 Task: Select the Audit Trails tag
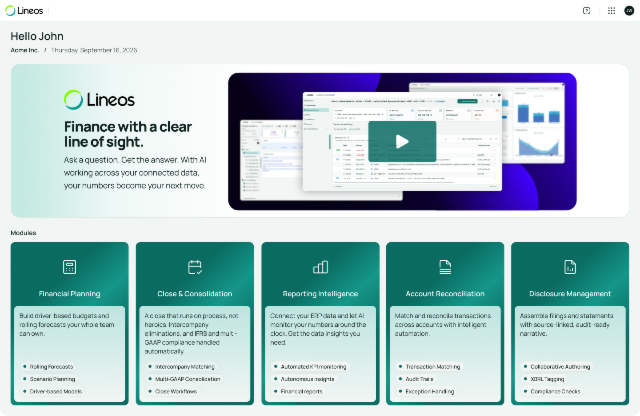[x=416, y=379]
